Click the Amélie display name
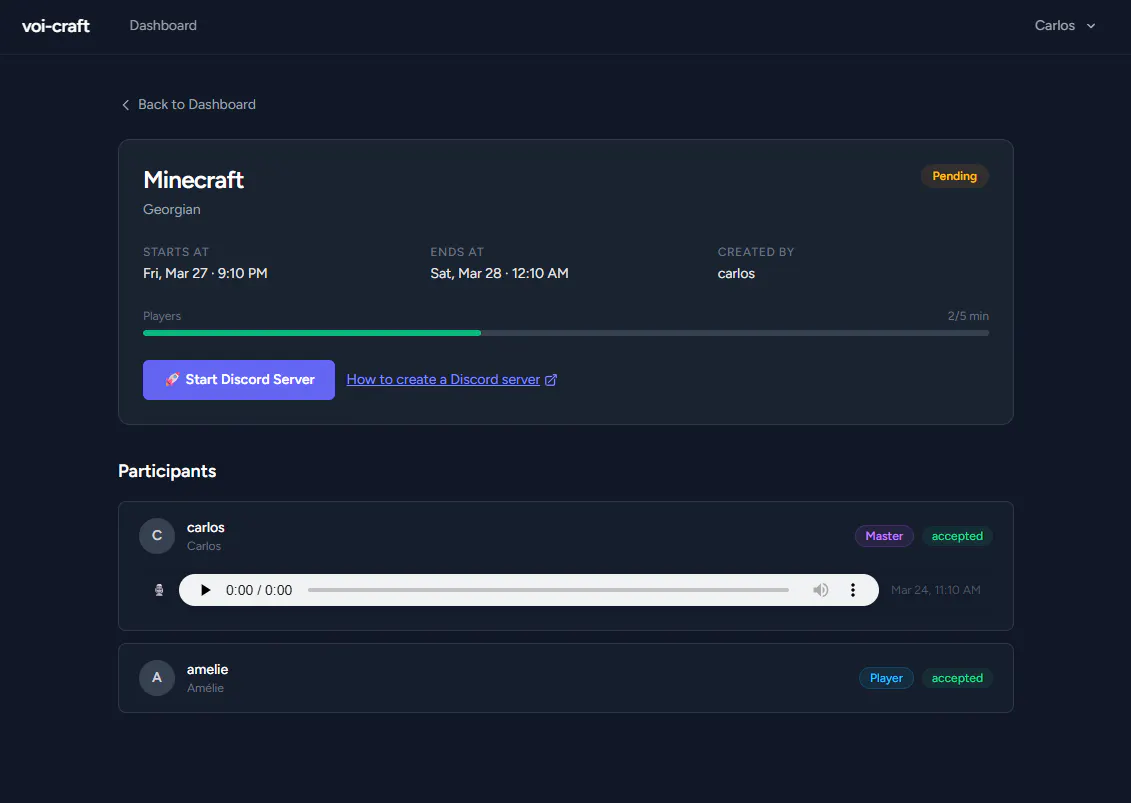The image size is (1131, 803). pos(205,688)
